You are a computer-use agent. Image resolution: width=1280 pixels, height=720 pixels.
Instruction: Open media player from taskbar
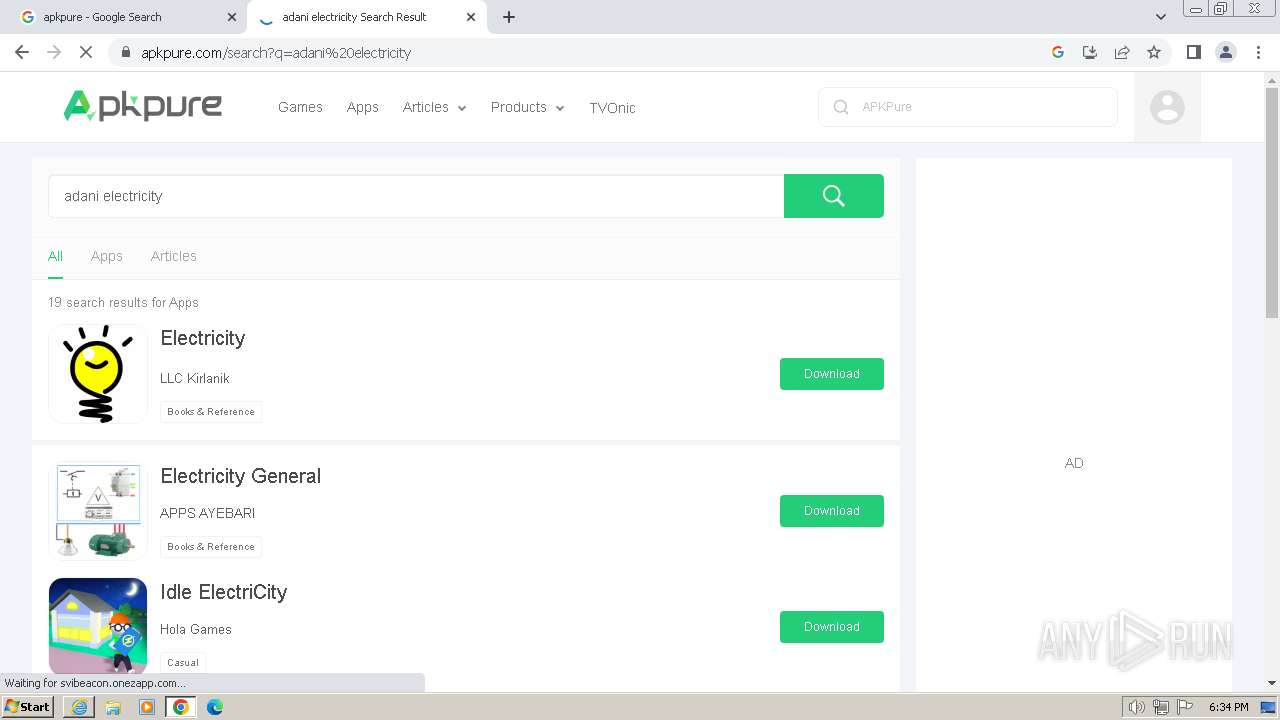147,707
